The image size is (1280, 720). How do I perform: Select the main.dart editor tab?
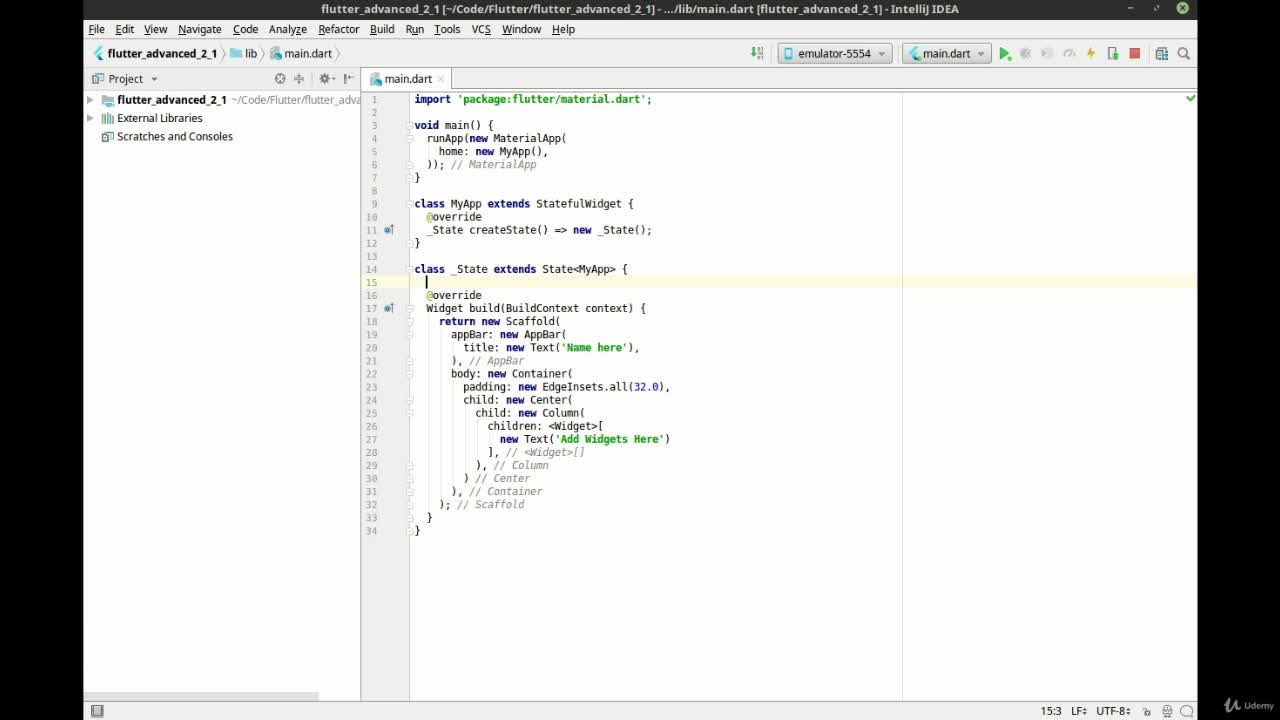point(408,79)
